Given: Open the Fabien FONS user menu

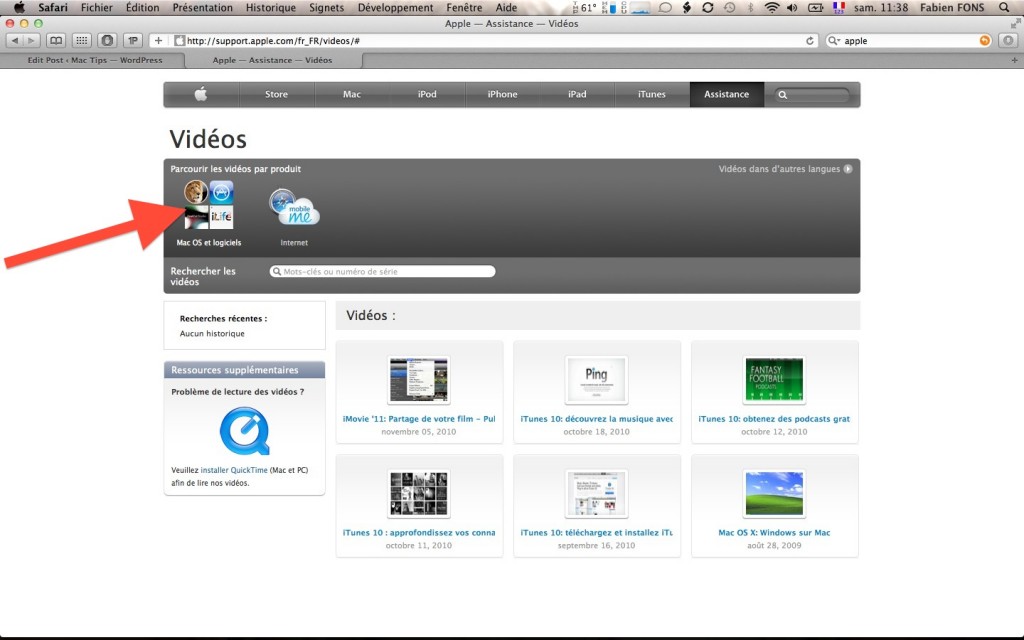Looking at the screenshot, I should tap(952, 8).
